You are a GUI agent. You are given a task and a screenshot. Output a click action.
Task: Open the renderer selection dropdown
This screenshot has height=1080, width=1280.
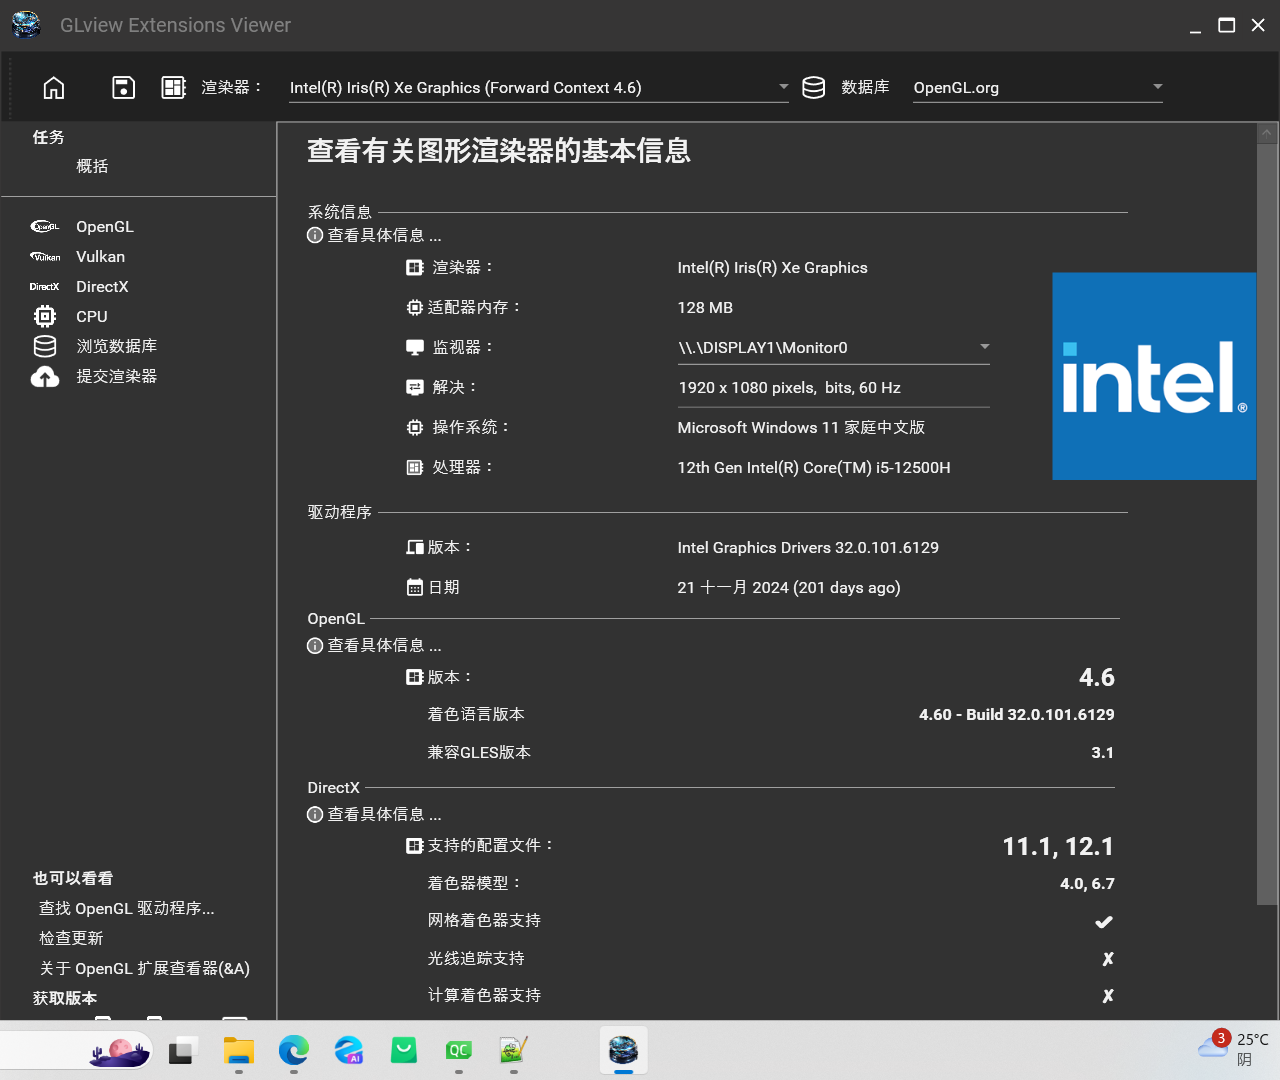point(539,88)
